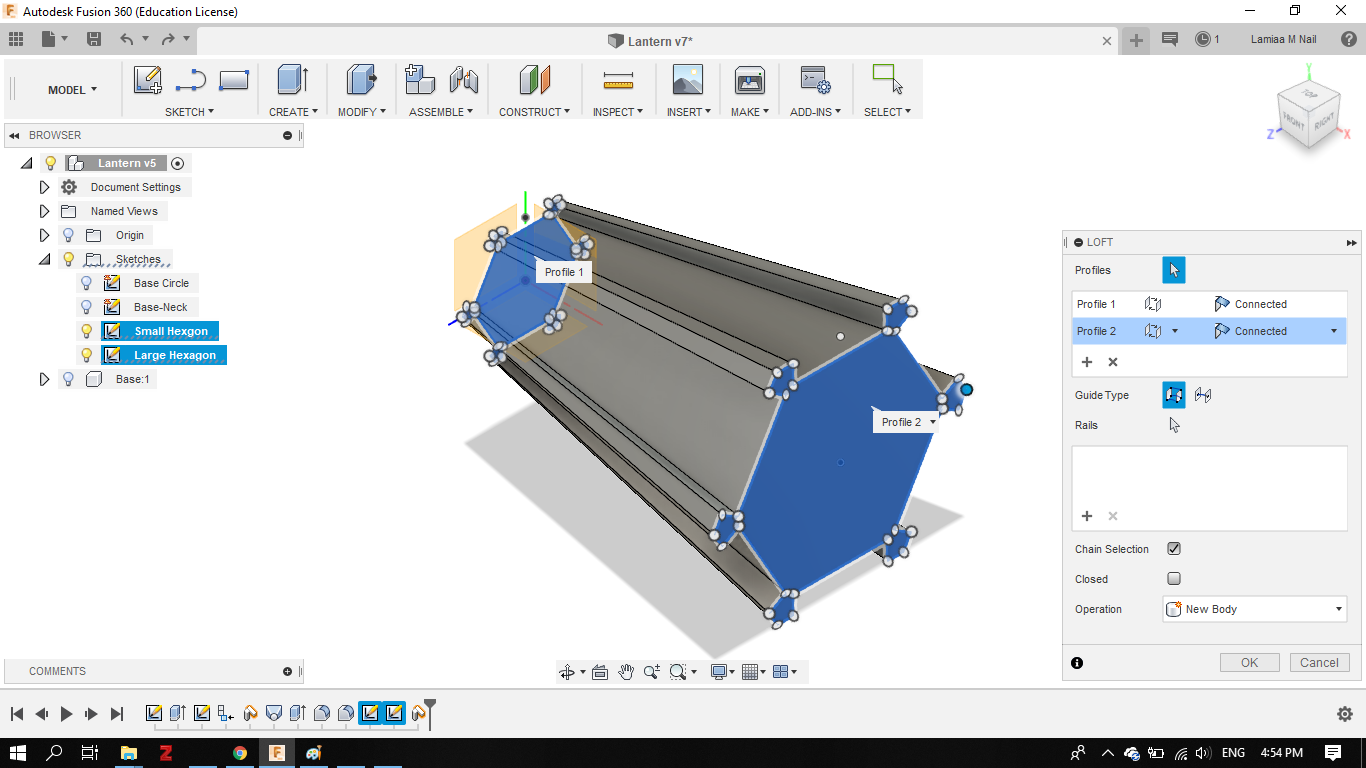Viewport: 1366px width, 768px height.
Task: Open the notifications comment icon at top right
Action: 1170,39
